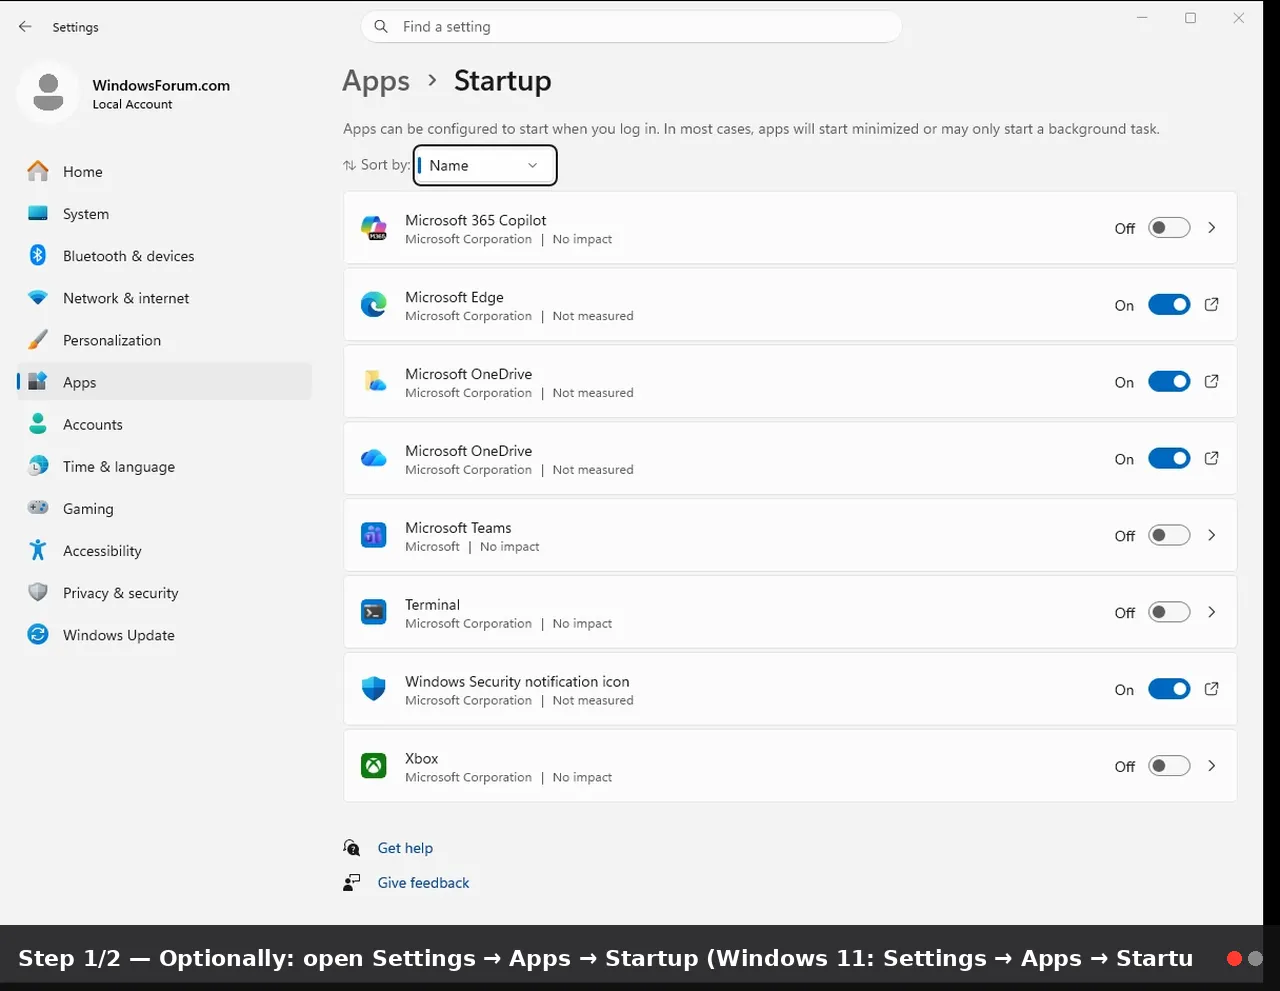
Task: Click the Xbox app icon
Action: [374, 766]
